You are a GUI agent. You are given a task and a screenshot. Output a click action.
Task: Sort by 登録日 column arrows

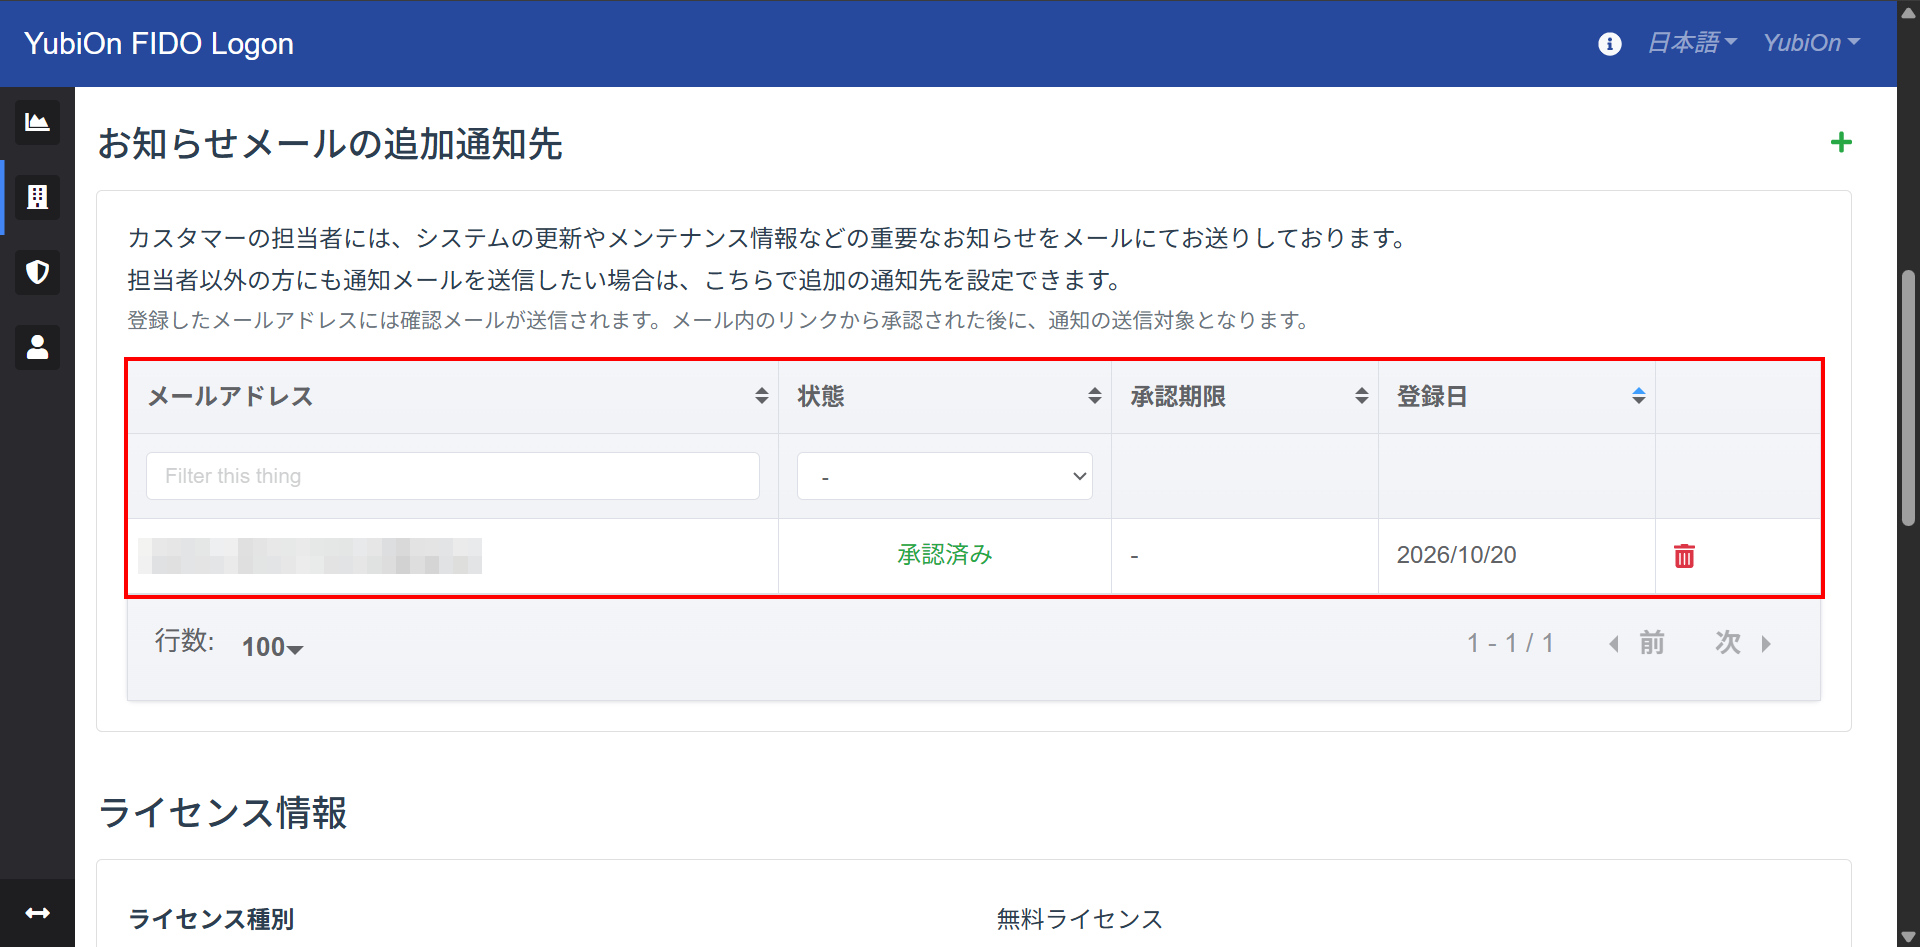(1638, 396)
